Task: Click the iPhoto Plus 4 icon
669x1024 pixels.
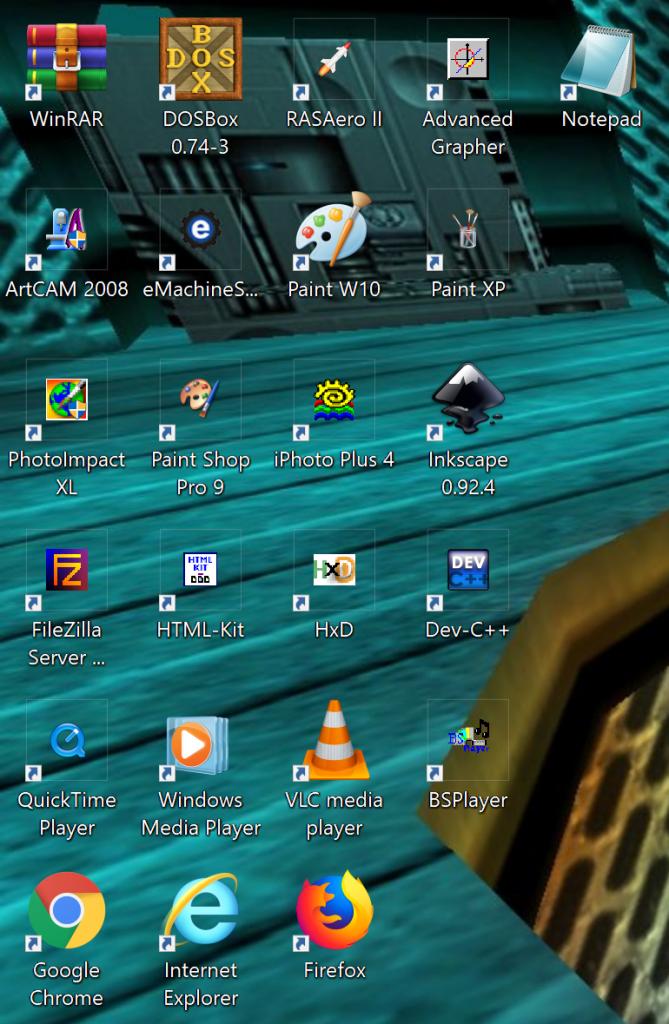Action: tap(334, 400)
